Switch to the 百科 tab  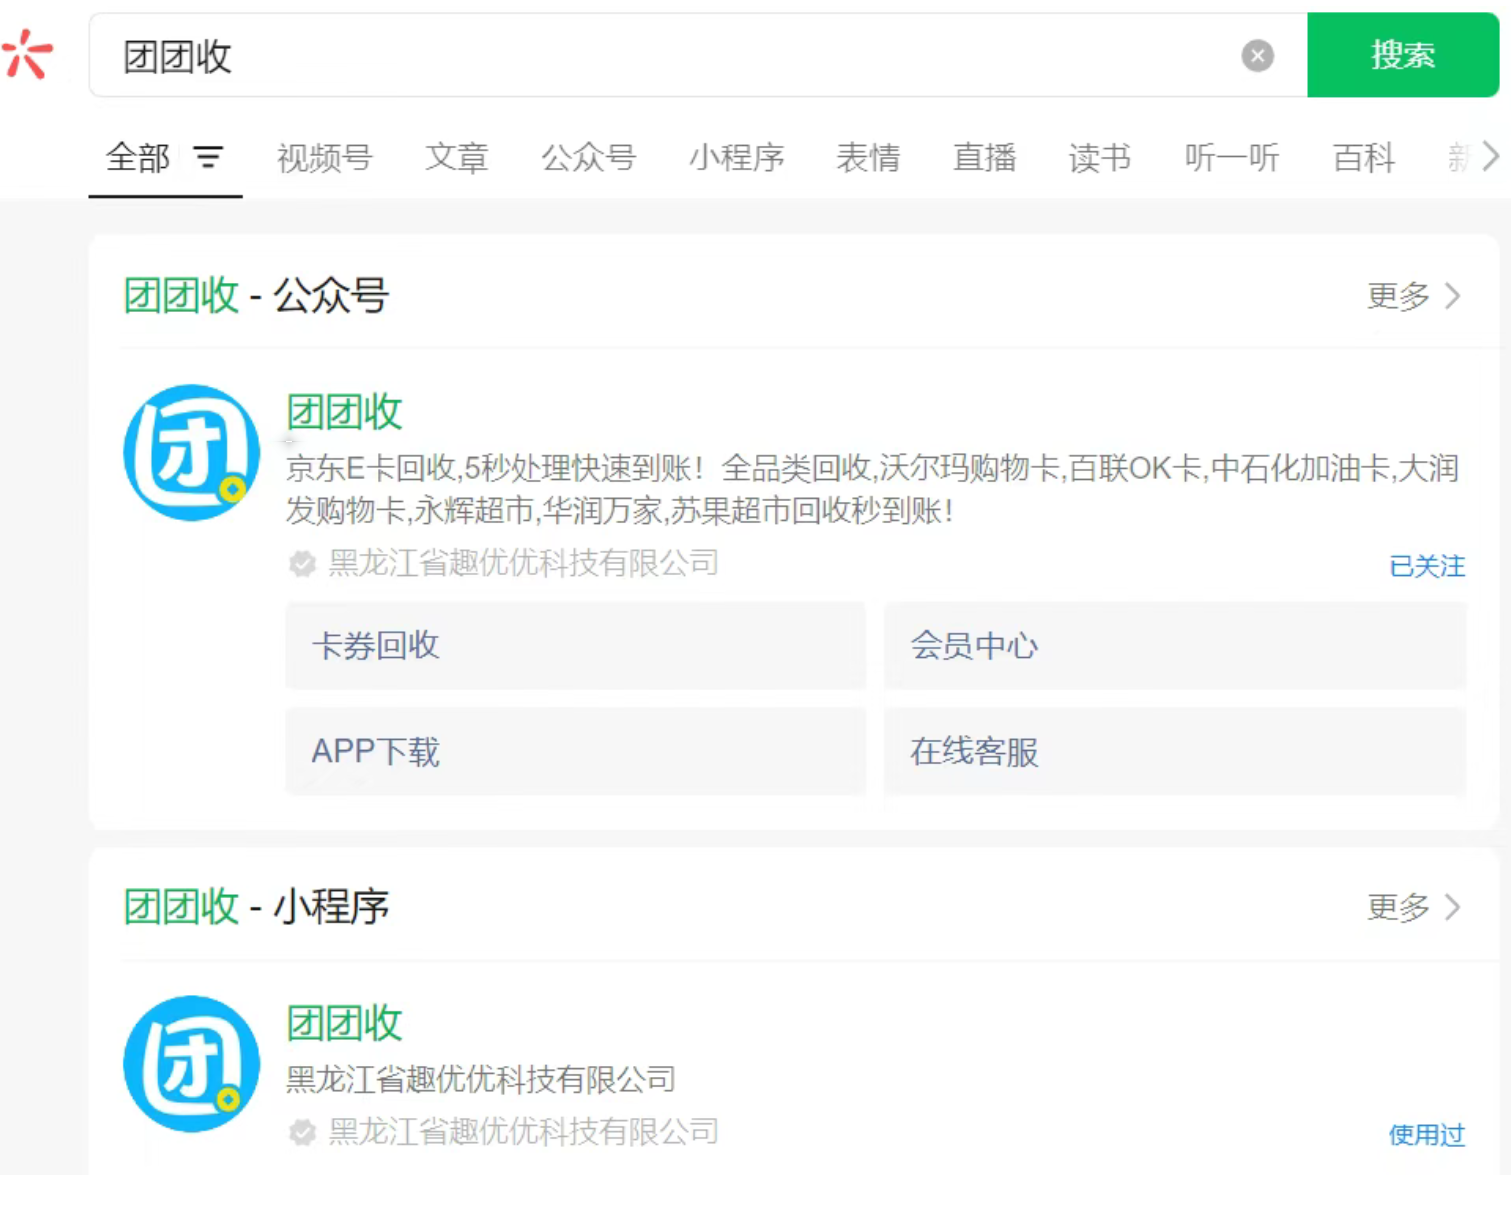(1363, 158)
